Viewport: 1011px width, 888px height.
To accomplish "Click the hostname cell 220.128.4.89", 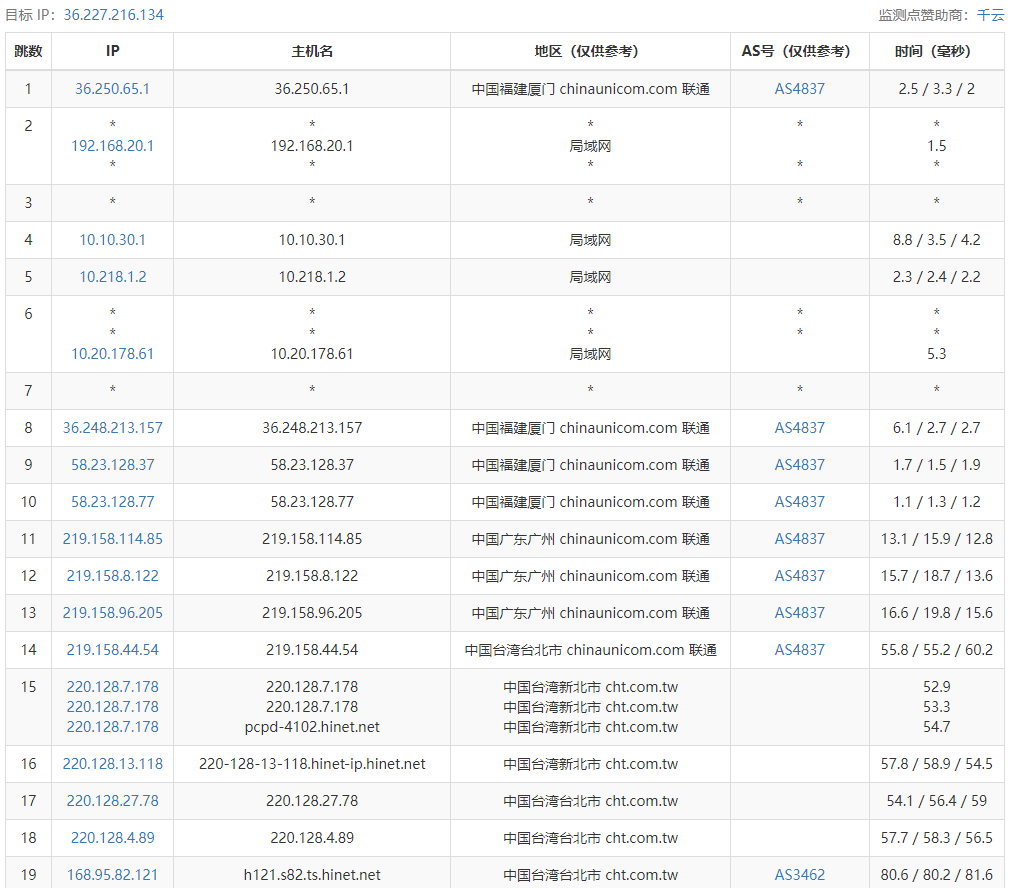I will coord(312,838).
